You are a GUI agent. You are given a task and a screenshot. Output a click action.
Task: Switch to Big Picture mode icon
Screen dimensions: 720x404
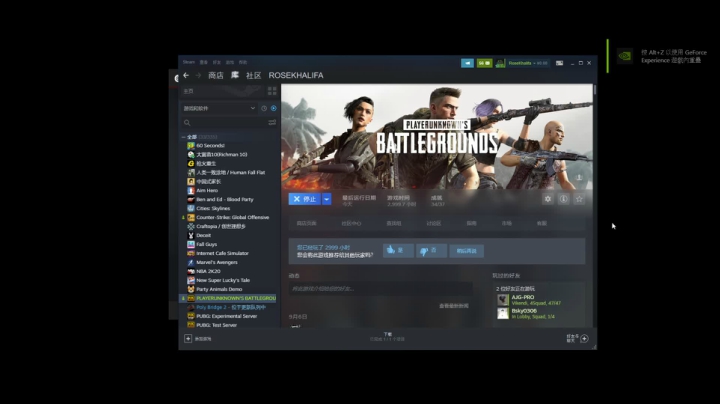coord(559,63)
